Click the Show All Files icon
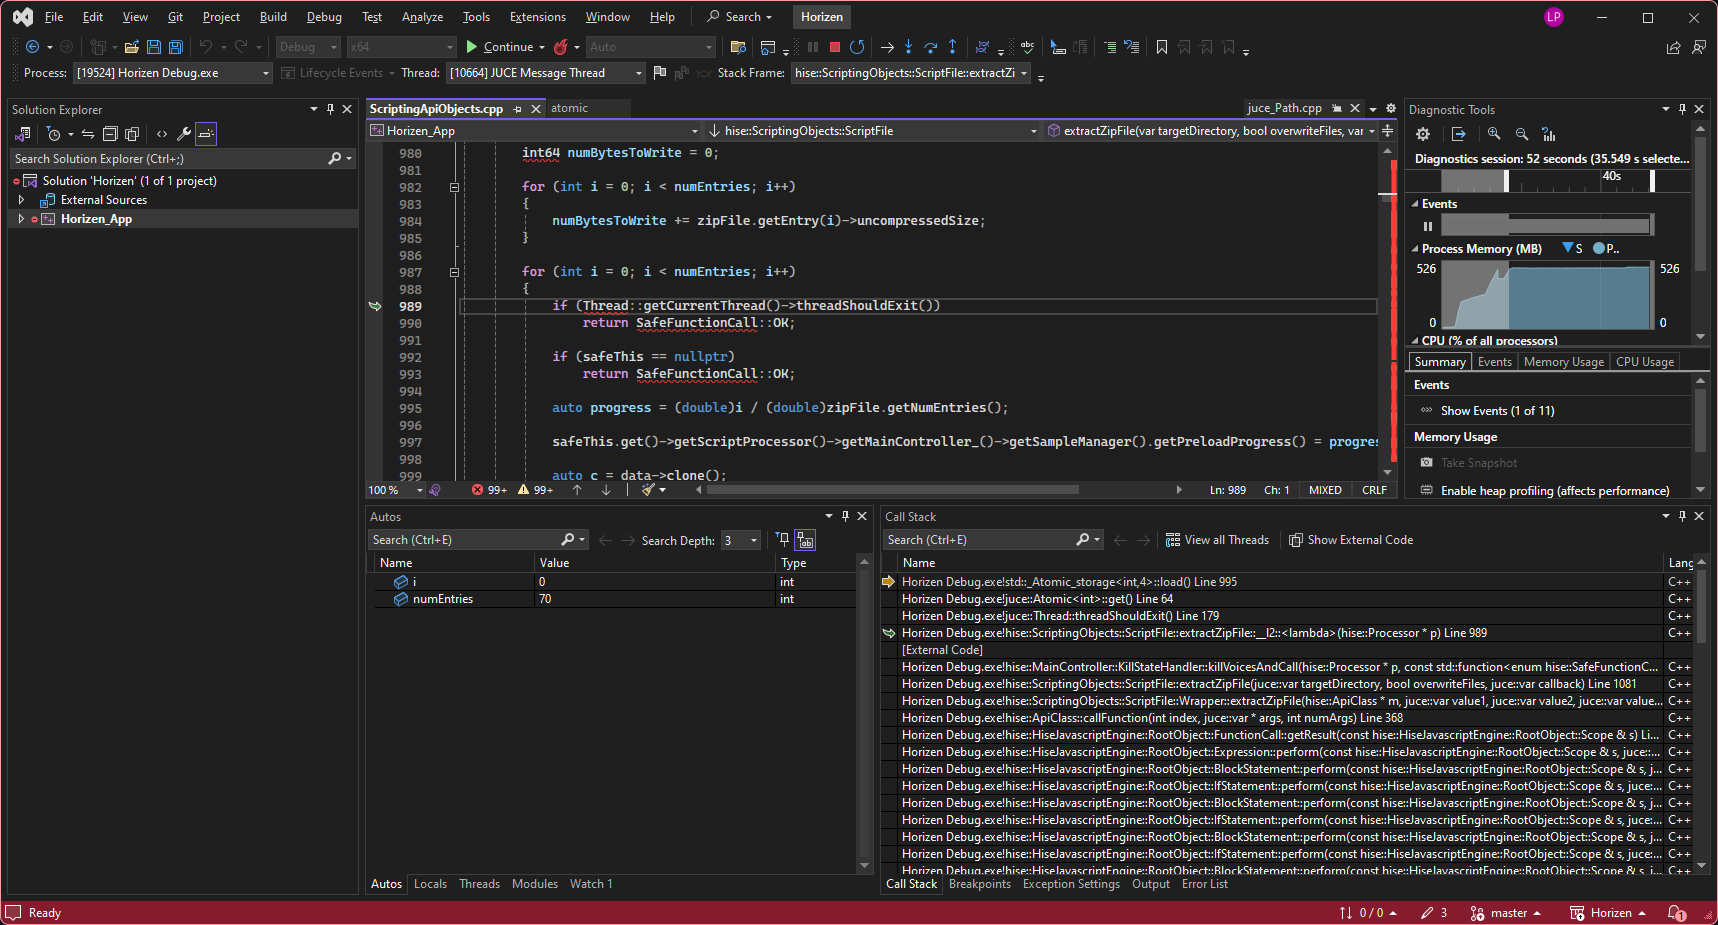The width and height of the screenshot is (1718, 925). point(132,134)
